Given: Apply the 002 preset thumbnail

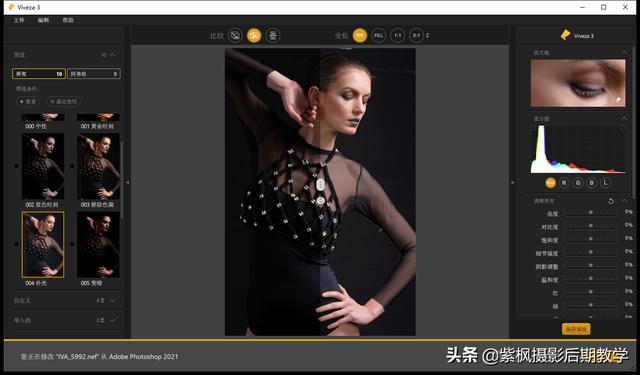Looking at the screenshot, I should pos(43,166).
